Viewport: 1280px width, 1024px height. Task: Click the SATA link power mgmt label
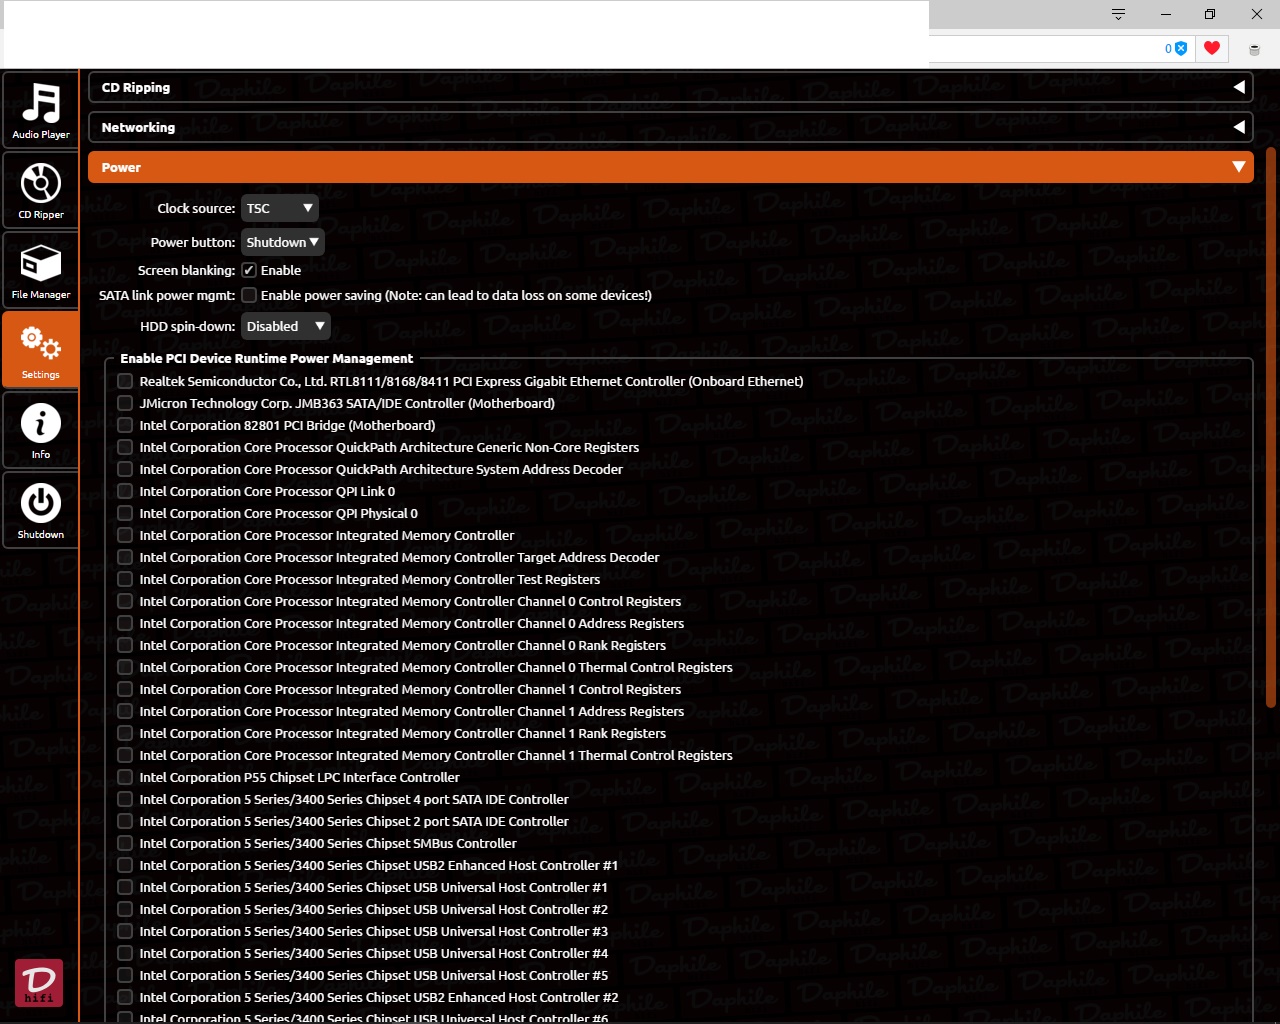pyautogui.click(x=167, y=295)
